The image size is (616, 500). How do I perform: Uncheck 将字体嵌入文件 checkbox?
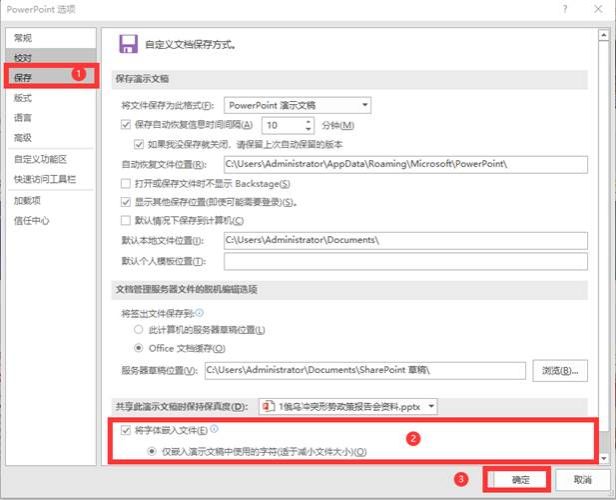pos(126,430)
